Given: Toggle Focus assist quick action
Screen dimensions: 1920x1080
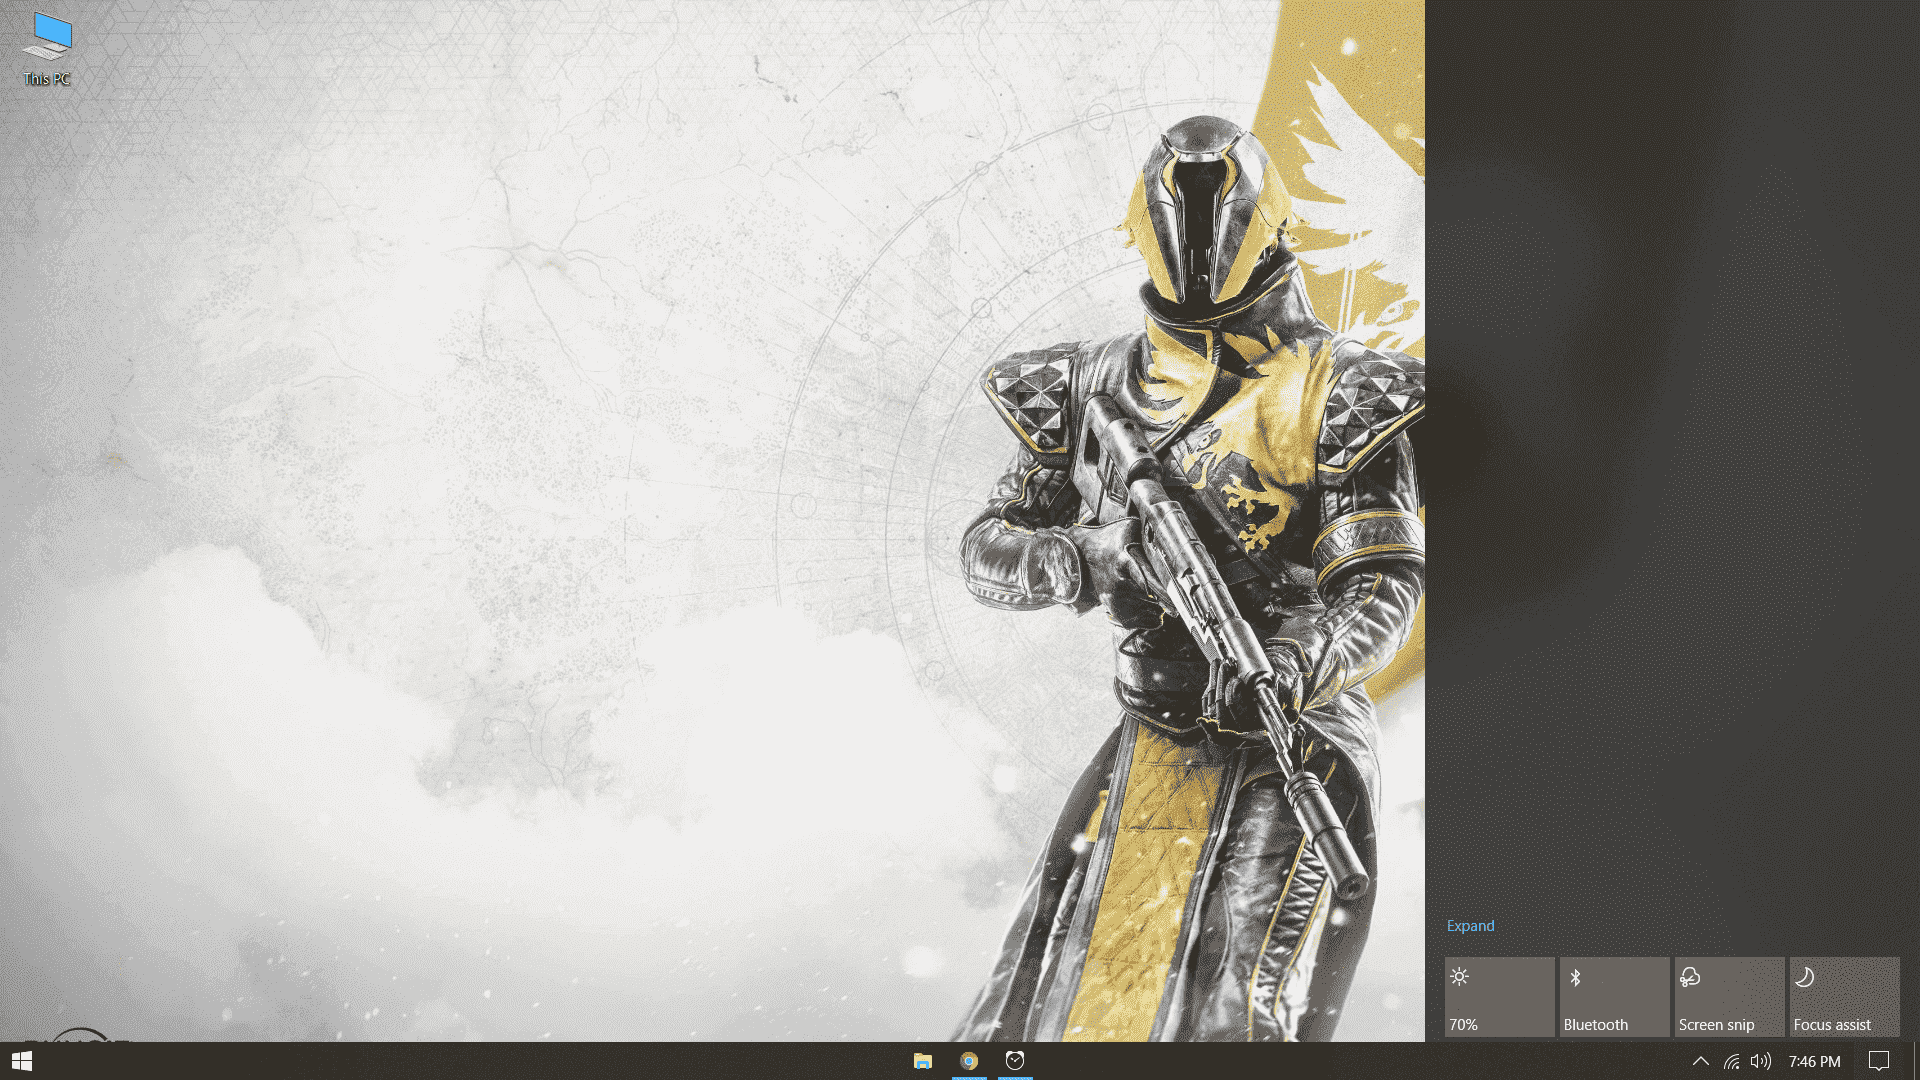Looking at the screenshot, I should point(1844,997).
